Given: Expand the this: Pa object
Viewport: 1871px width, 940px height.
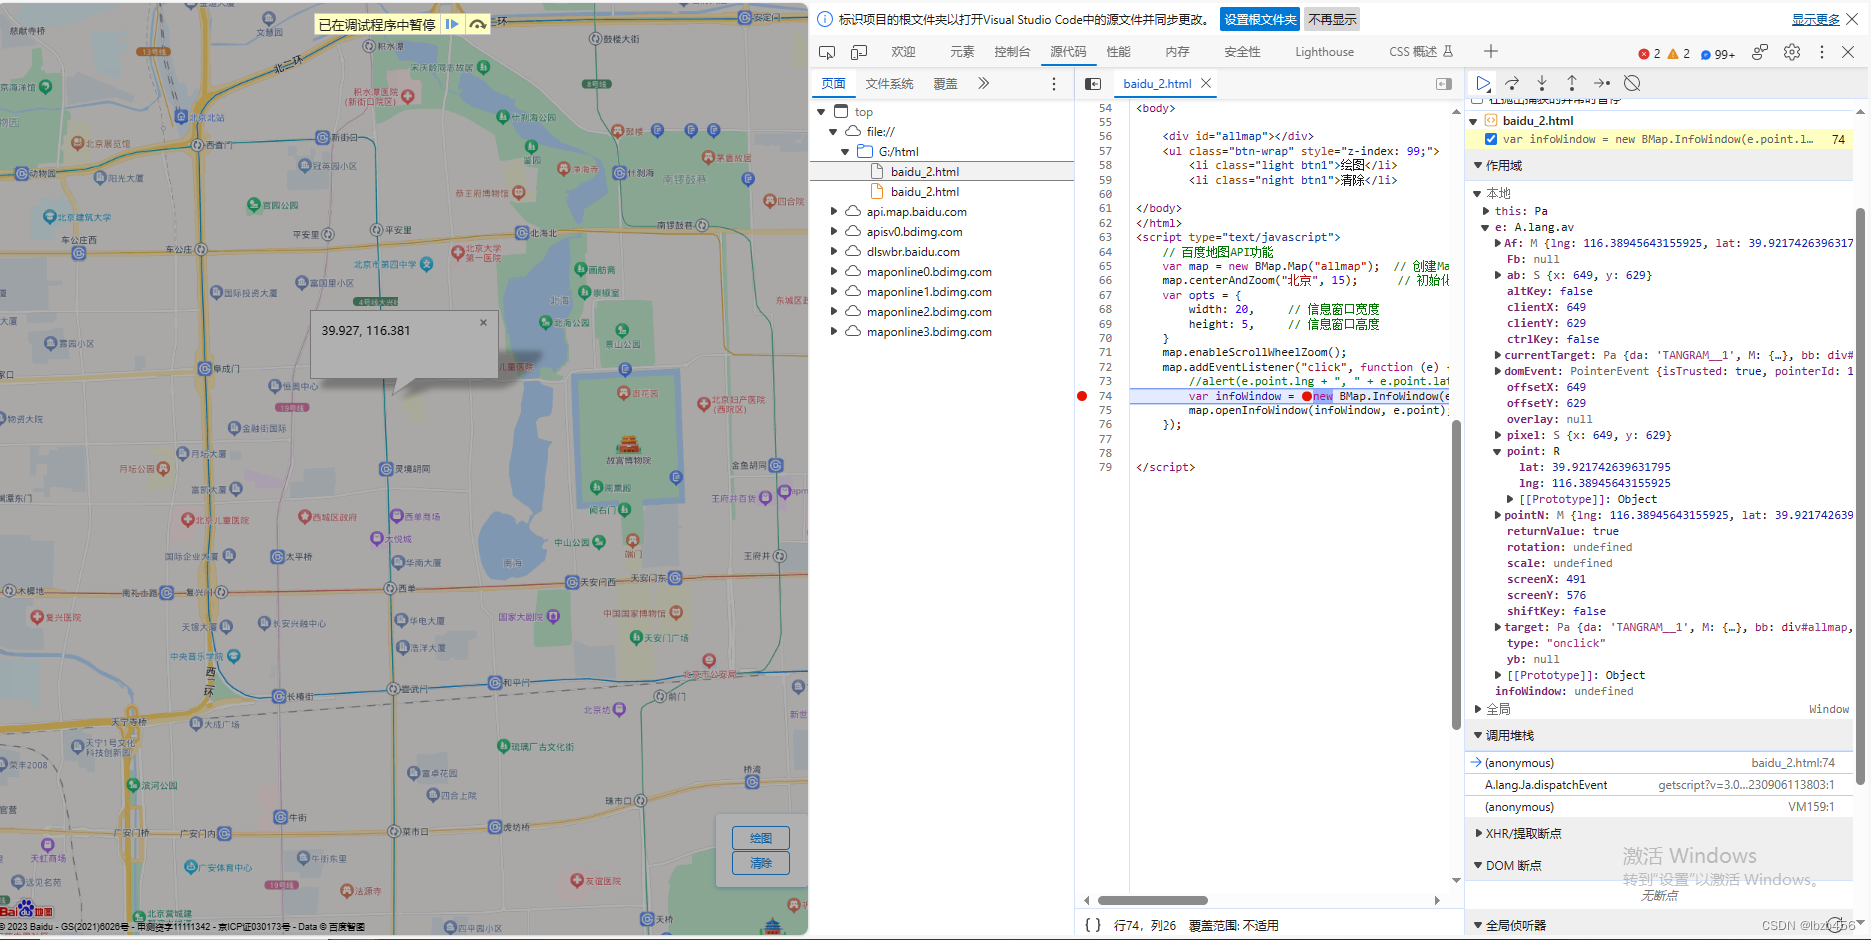Looking at the screenshot, I should pyautogui.click(x=1487, y=211).
